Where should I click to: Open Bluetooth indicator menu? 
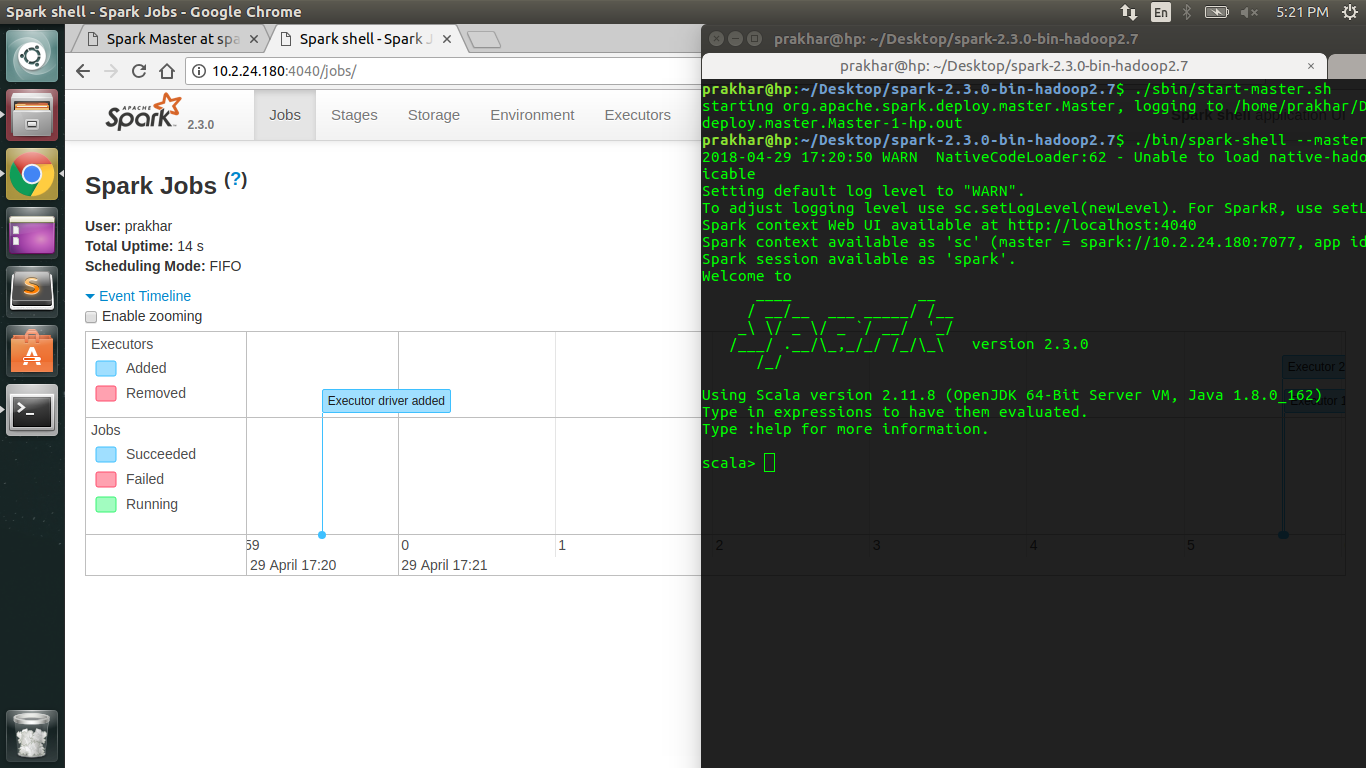[1187, 12]
